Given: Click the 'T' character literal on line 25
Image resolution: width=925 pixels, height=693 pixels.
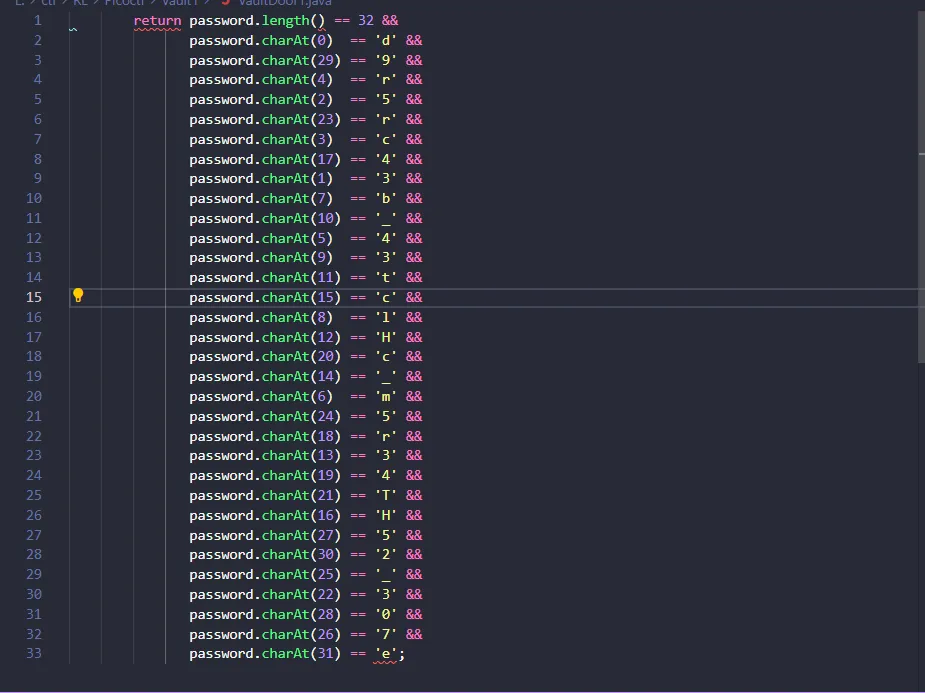Looking at the screenshot, I should pos(385,495).
